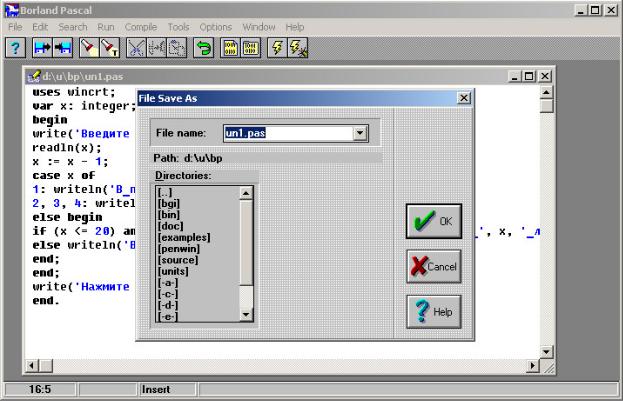Click the Help button in Save As dialog

(434, 312)
